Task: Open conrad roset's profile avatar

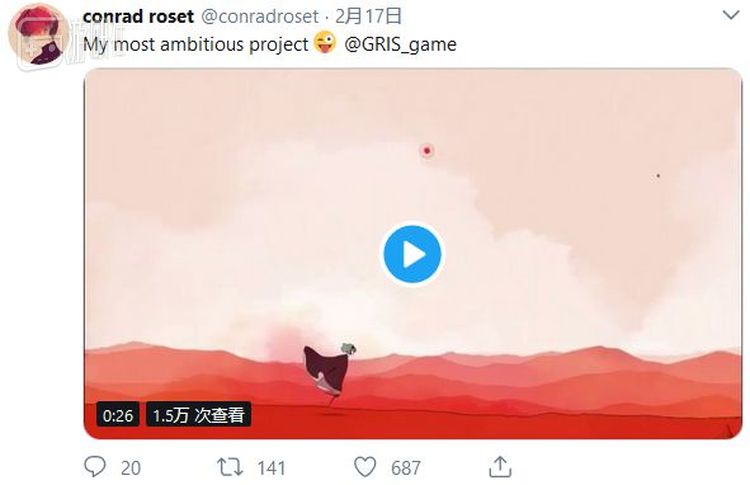Action: pos(39,35)
